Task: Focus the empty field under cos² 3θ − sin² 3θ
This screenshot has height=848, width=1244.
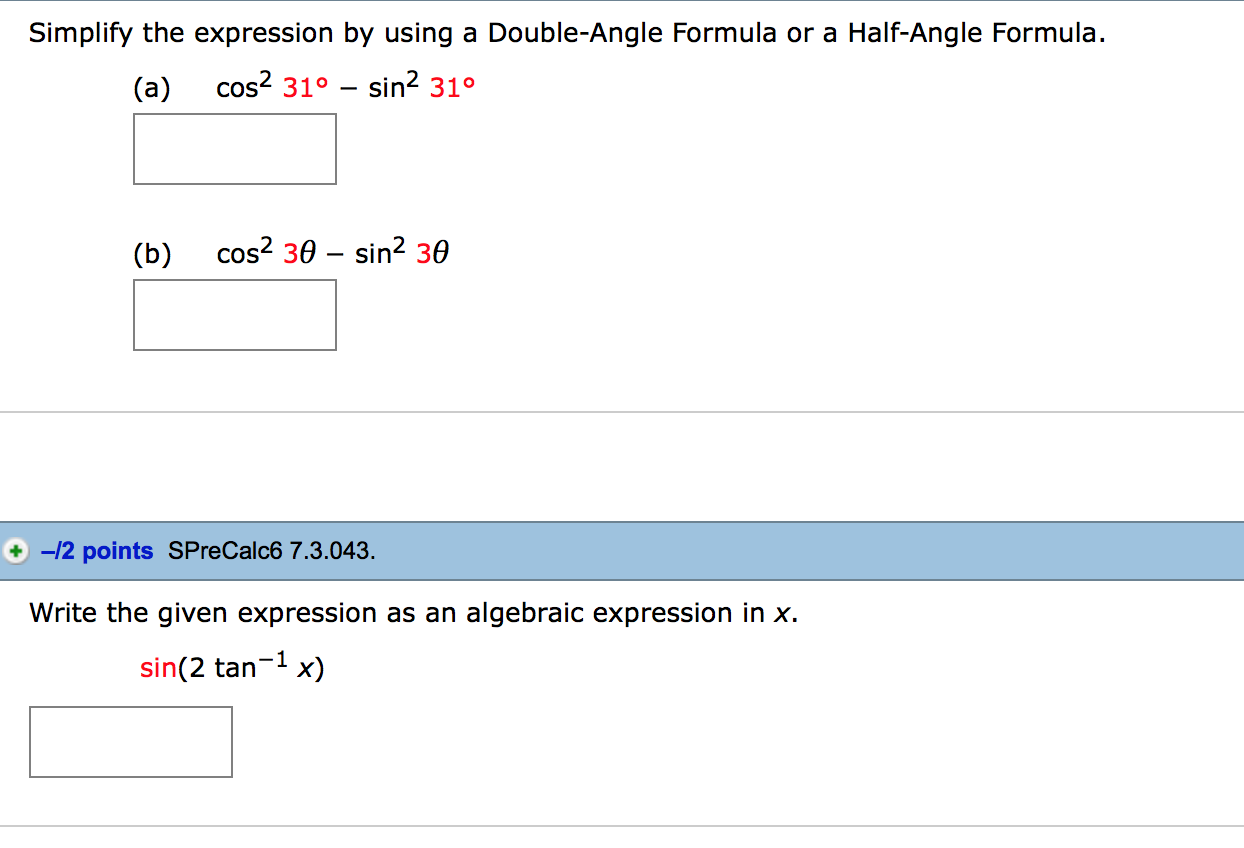Action: (234, 315)
